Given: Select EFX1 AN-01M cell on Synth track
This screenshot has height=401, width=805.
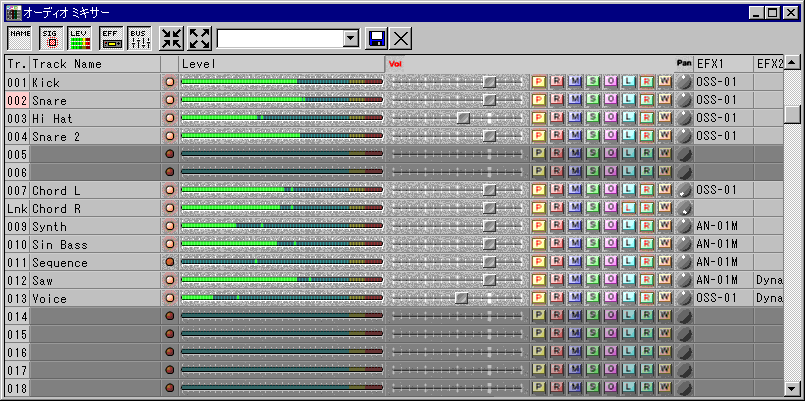Looking at the screenshot, I should 723,226.
